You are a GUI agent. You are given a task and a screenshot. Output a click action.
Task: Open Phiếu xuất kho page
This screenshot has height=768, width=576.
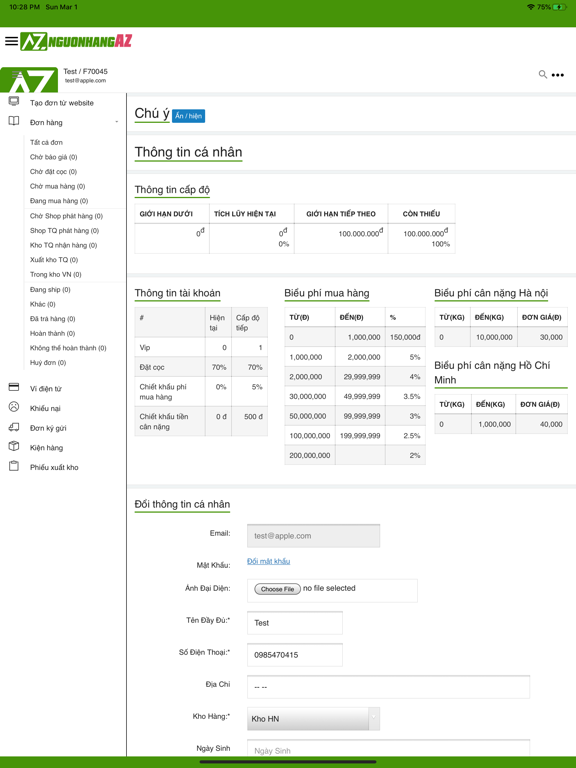(54, 467)
